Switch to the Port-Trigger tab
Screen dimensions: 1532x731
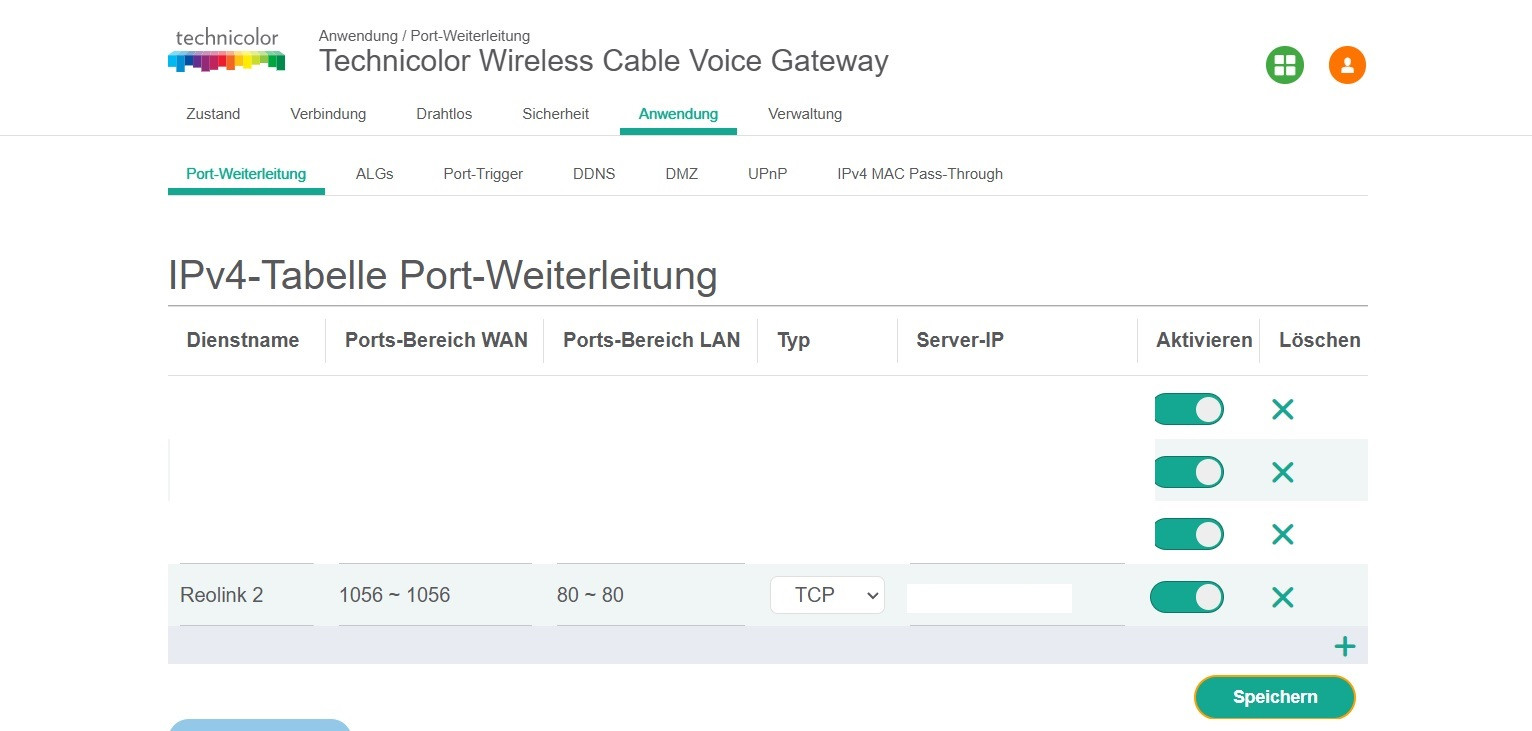tap(483, 174)
